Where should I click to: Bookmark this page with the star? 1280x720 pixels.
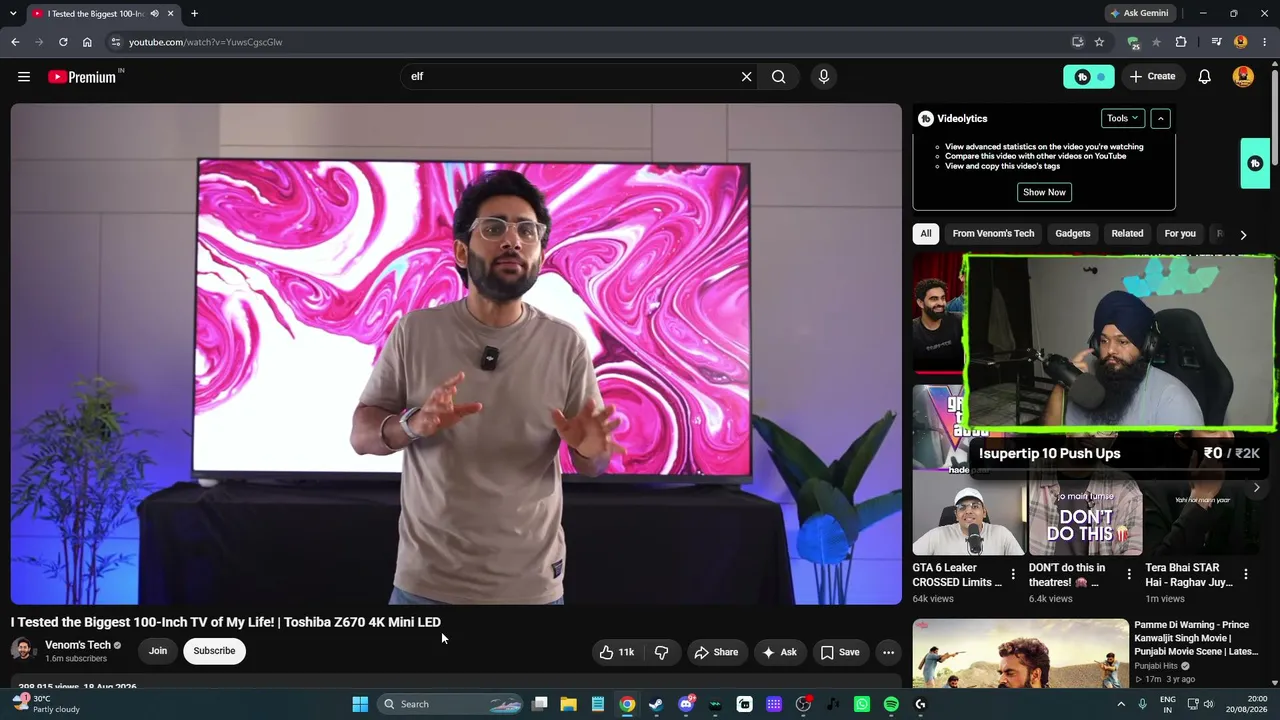(x=1099, y=42)
